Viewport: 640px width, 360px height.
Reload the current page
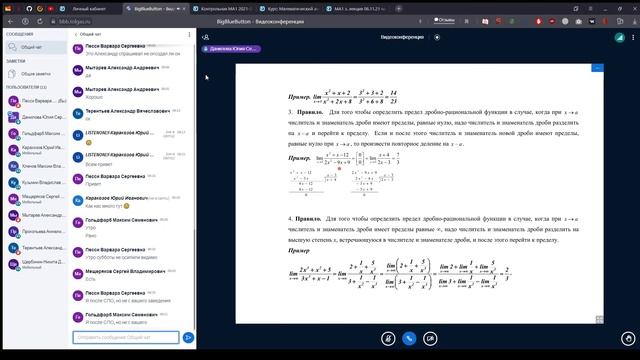[40, 21]
